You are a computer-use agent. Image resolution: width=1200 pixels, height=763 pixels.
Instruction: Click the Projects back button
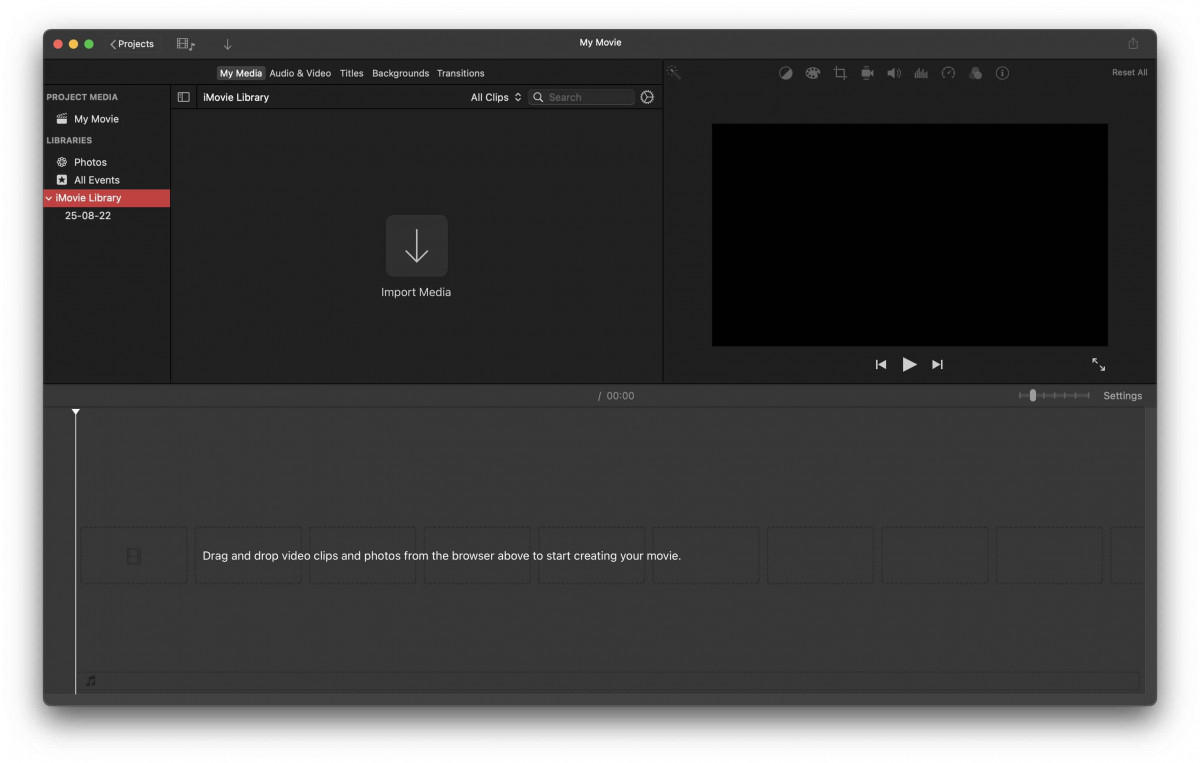(x=131, y=44)
